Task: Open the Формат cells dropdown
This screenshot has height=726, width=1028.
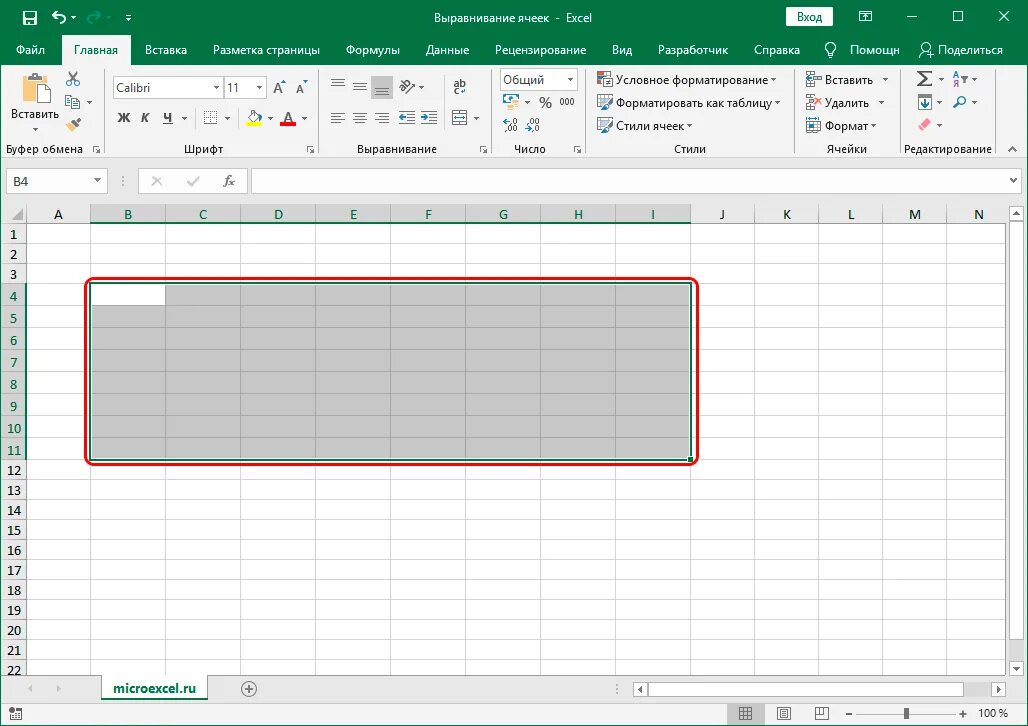Action: (x=841, y=126)
